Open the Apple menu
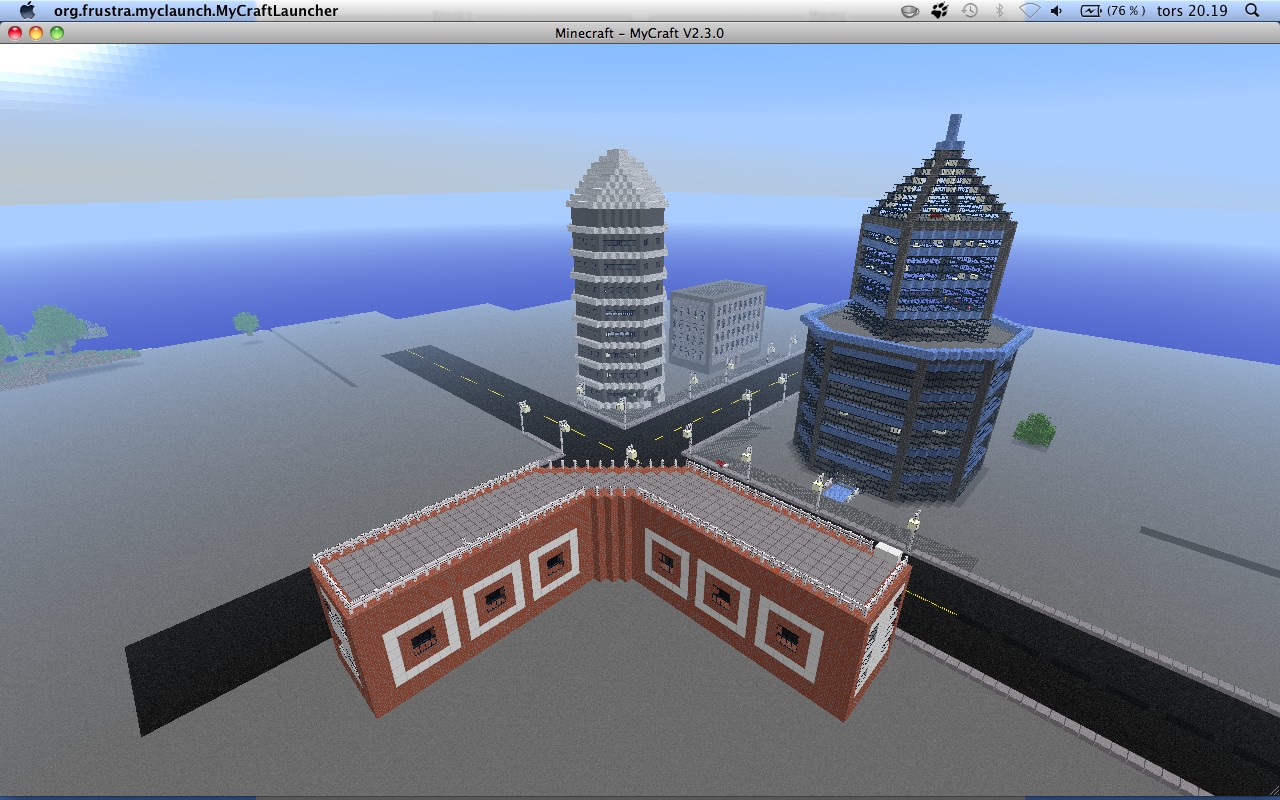Image resolution: width=1280 pixels, height=800 pixels. pyautogui.click(x=27, y=10)
